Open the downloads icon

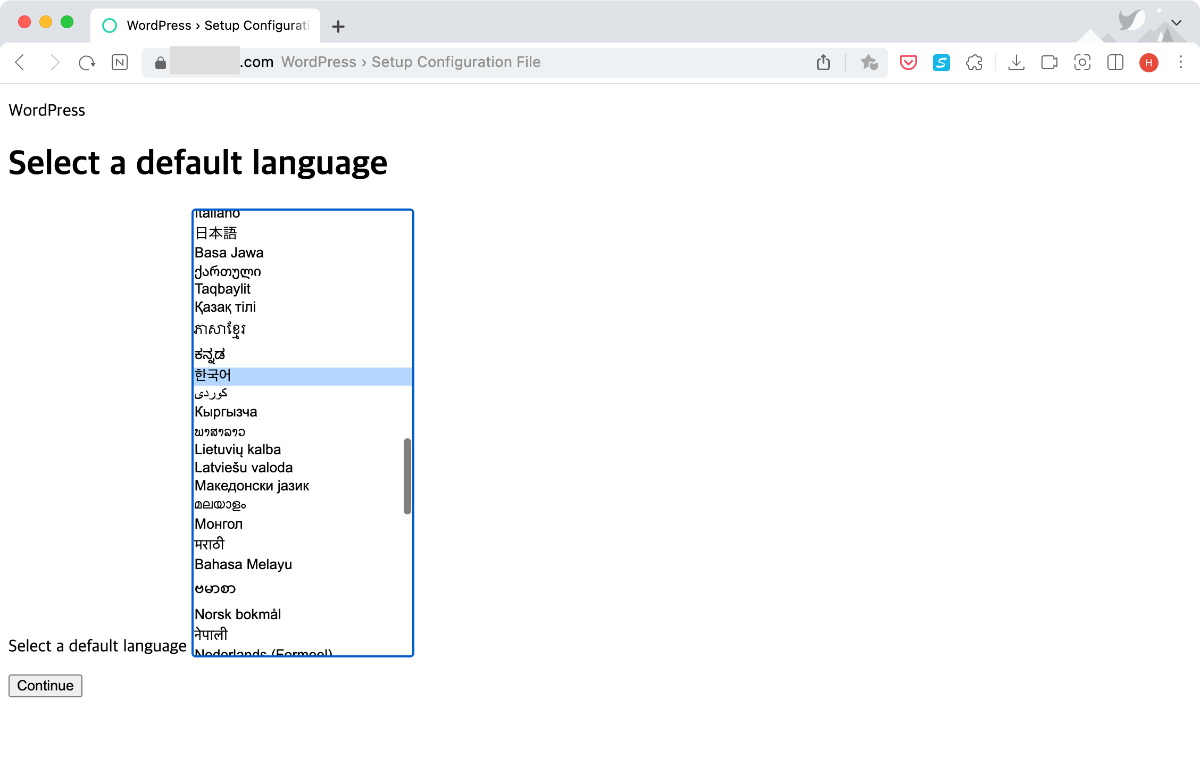point(1016,62)
